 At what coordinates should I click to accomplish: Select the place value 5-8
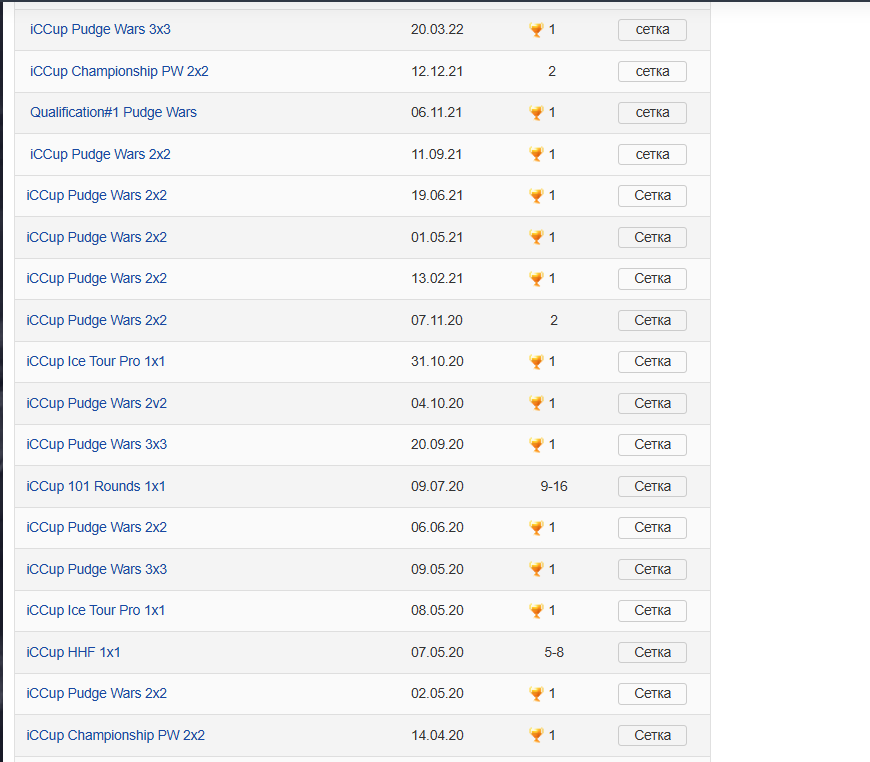click(554, 652)
